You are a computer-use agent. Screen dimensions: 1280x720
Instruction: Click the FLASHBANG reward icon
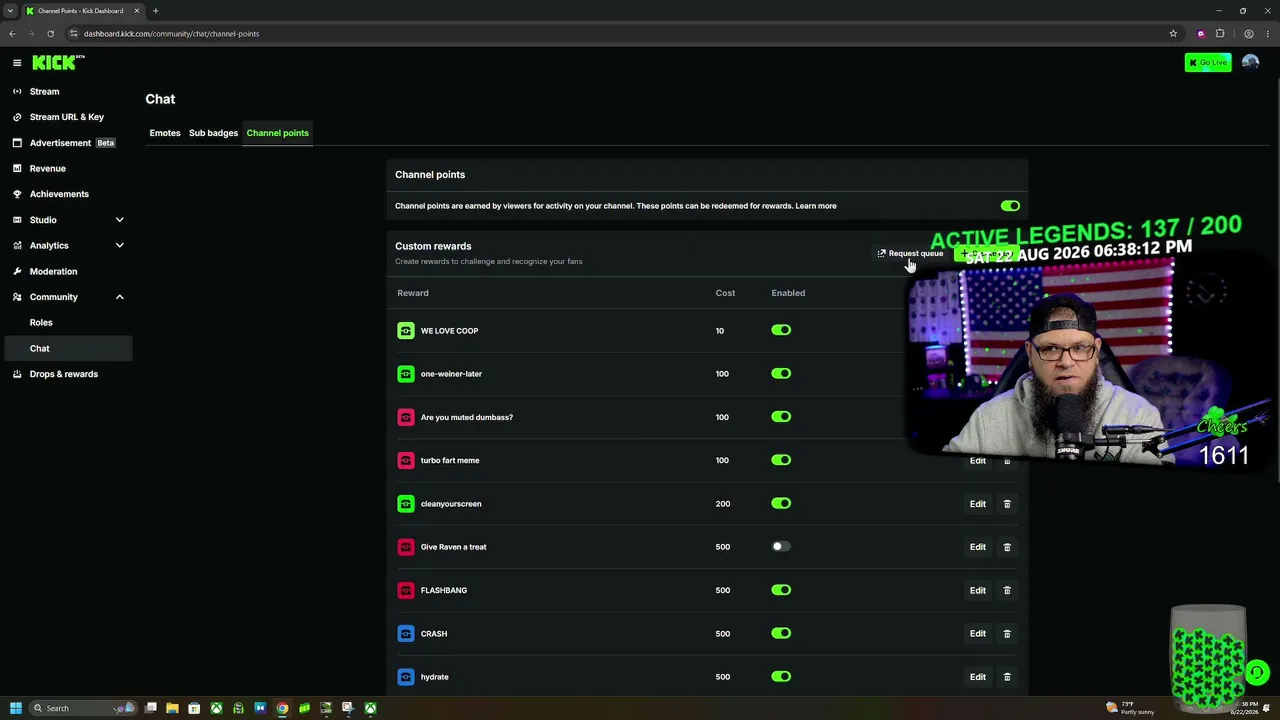[x=406, y=591]
